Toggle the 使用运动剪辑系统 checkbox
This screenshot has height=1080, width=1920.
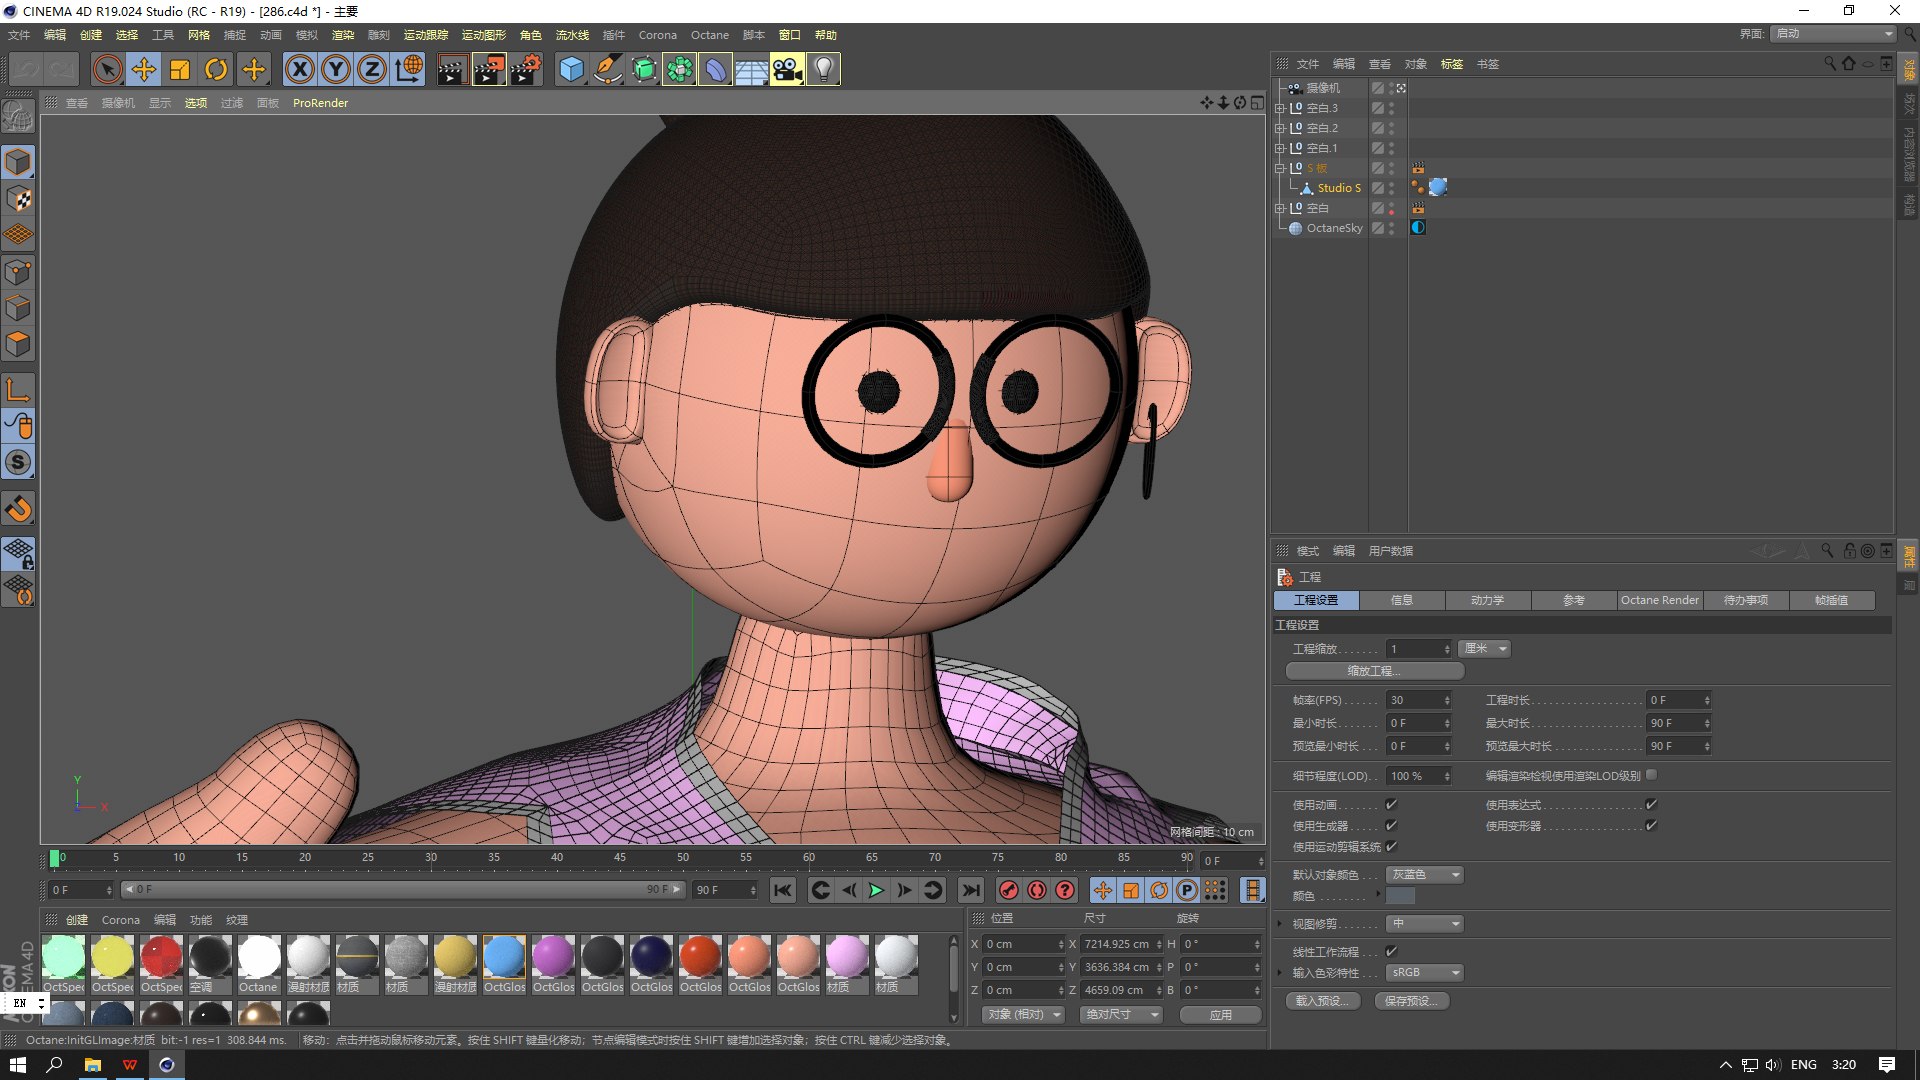click(x=1391, y=847)
